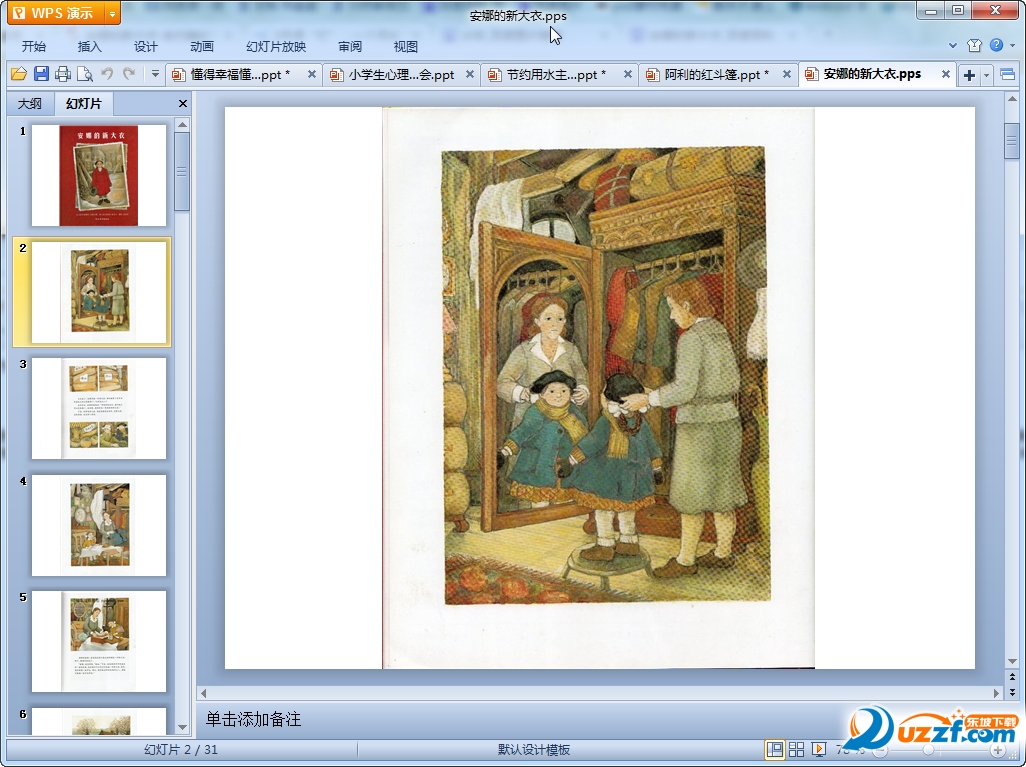This screenshot has width=1026, height=767.
Task: Click the Save floppy disk icon
Action: (x=41, y=74)
